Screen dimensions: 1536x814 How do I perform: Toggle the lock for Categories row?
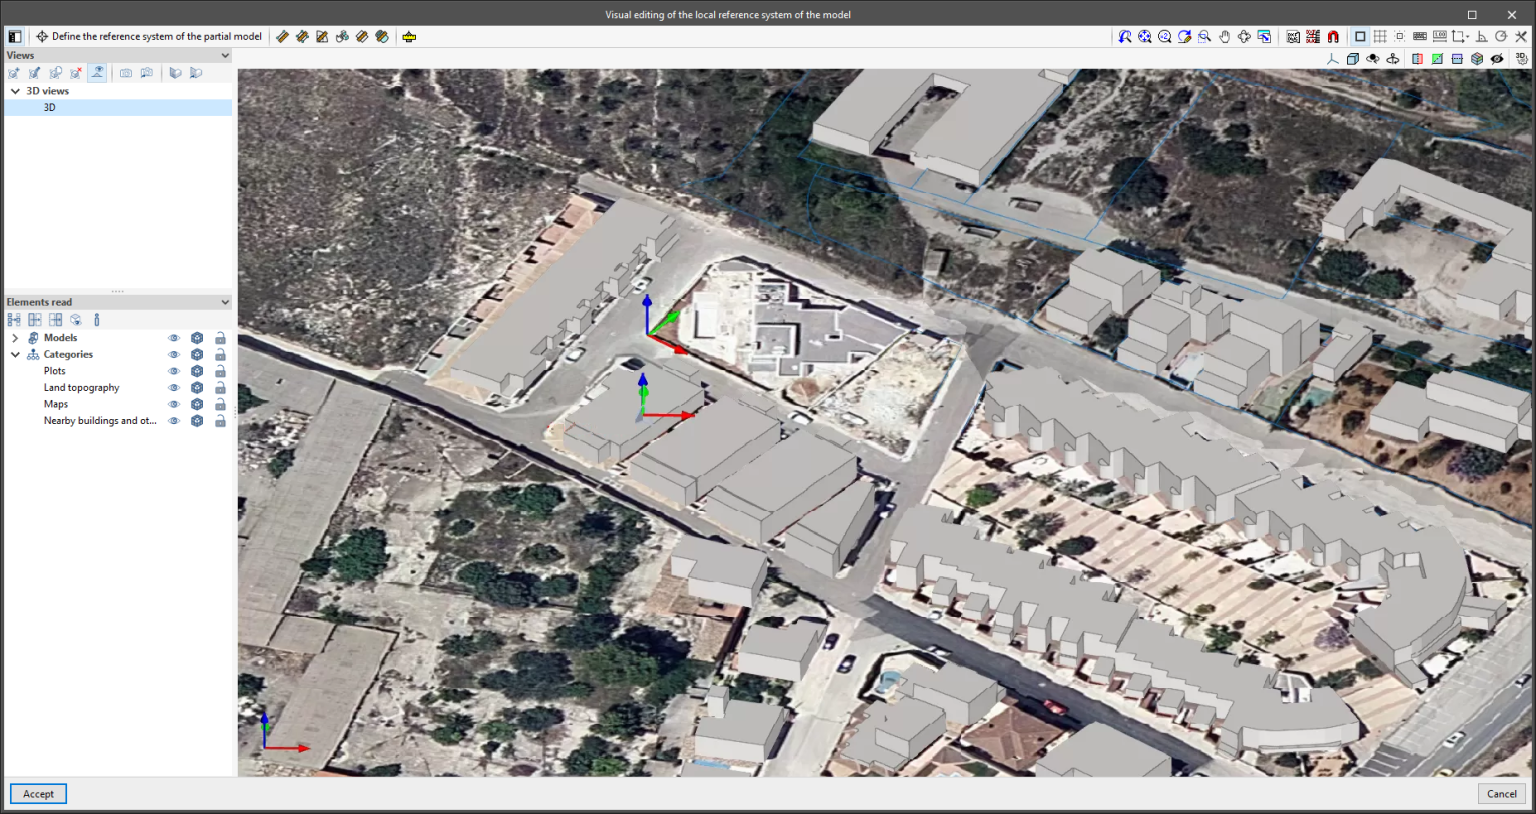(220, 355)
